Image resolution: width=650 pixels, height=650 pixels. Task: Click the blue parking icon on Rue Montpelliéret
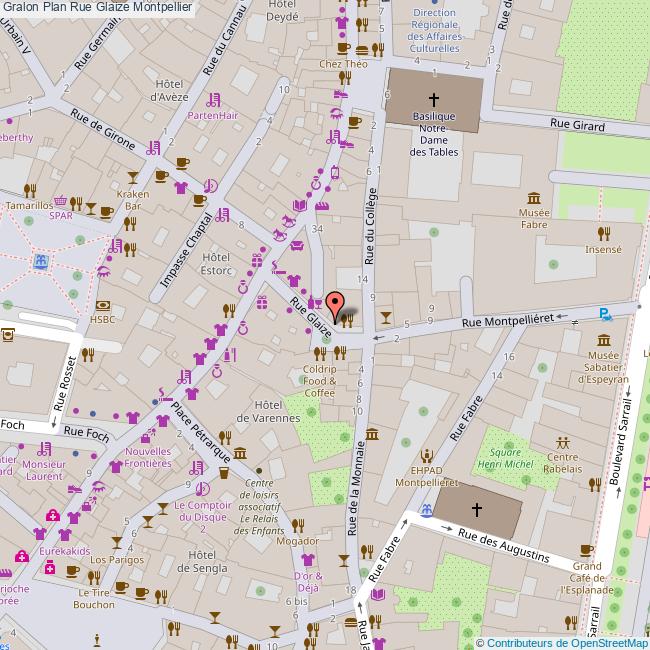click(x=605, y=313)
